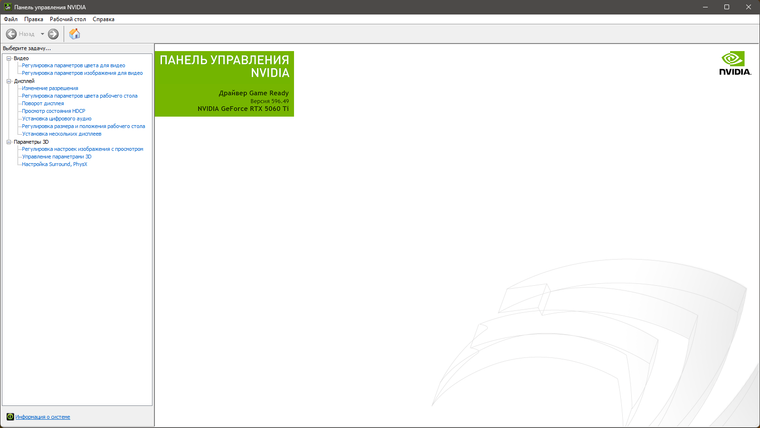Collapse the Параметры 3D tree node
Image resolution: width=760 pixels, height=428 pixels.
point(9,142)
